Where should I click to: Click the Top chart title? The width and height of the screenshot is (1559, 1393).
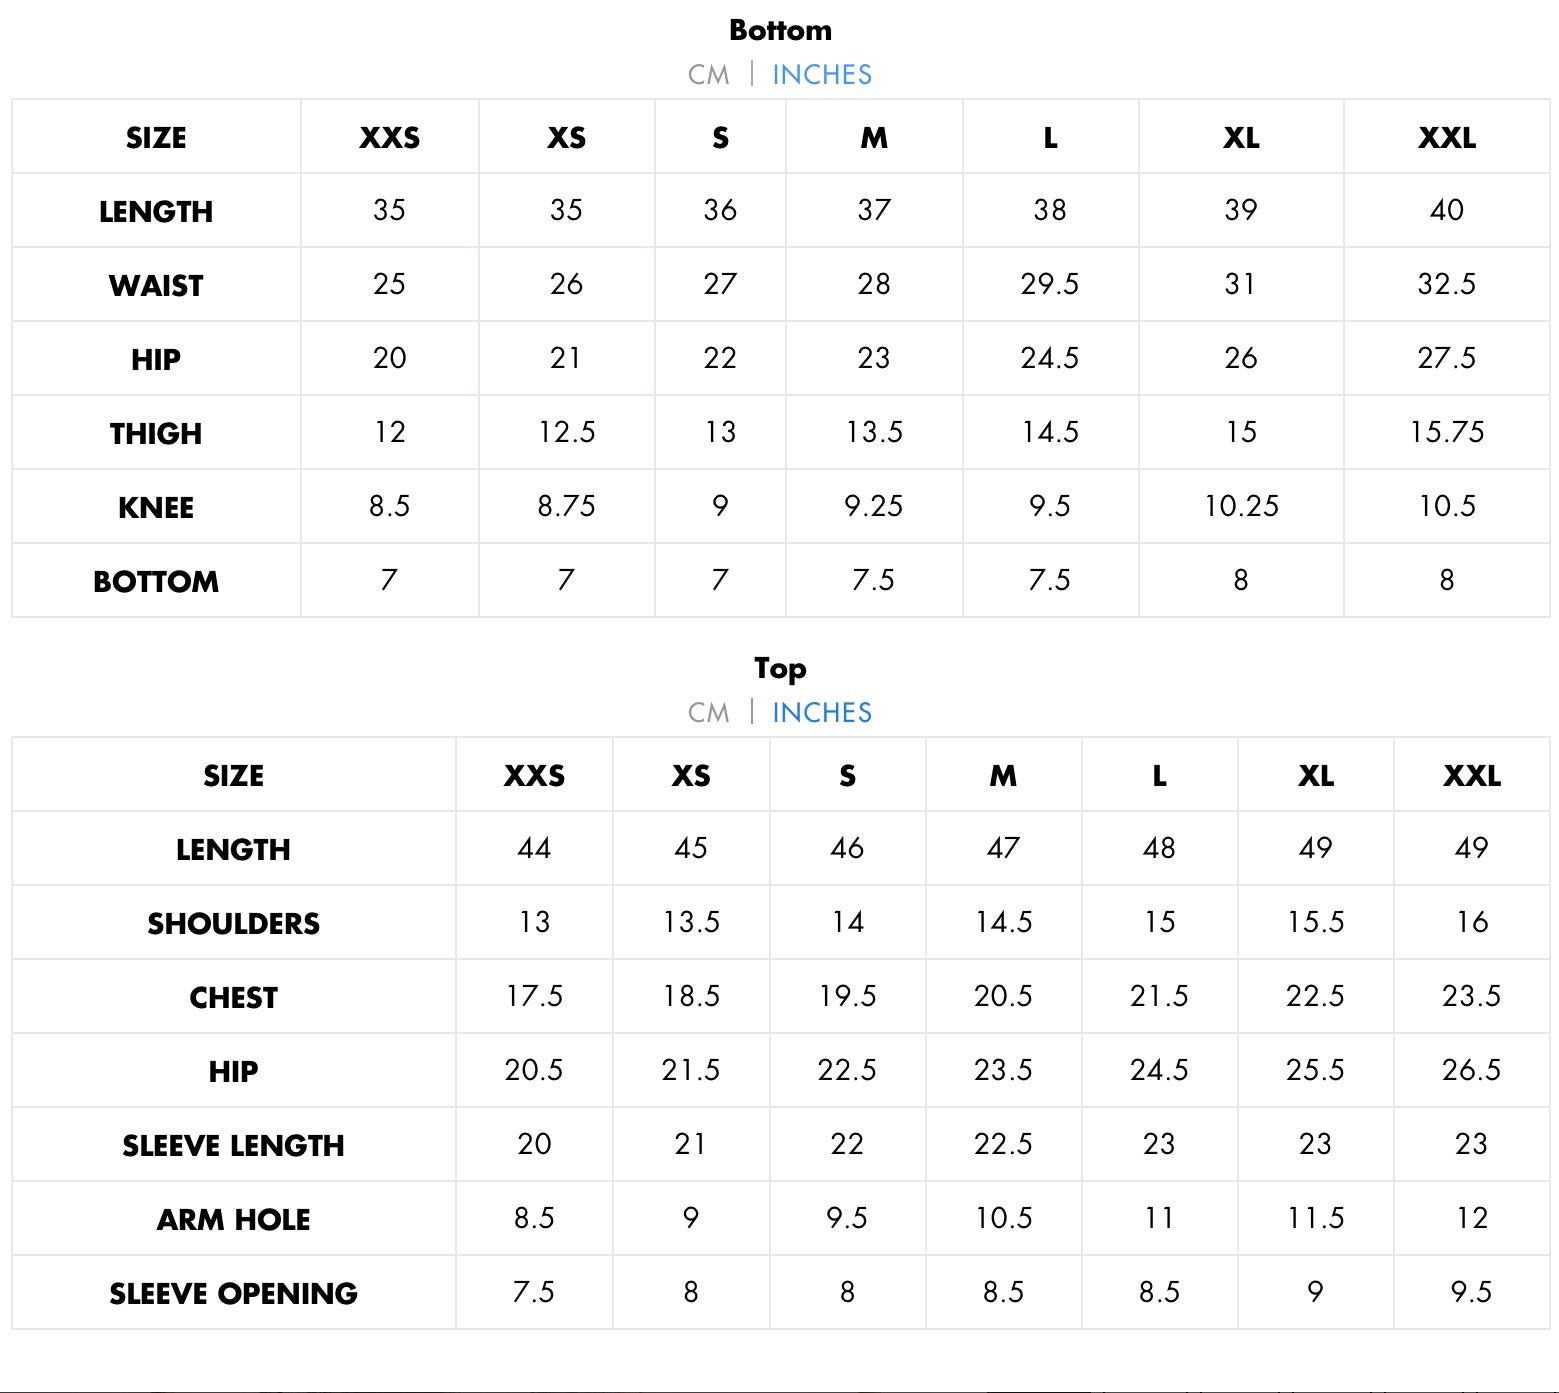pyautogui.click(x=780, y=668)
